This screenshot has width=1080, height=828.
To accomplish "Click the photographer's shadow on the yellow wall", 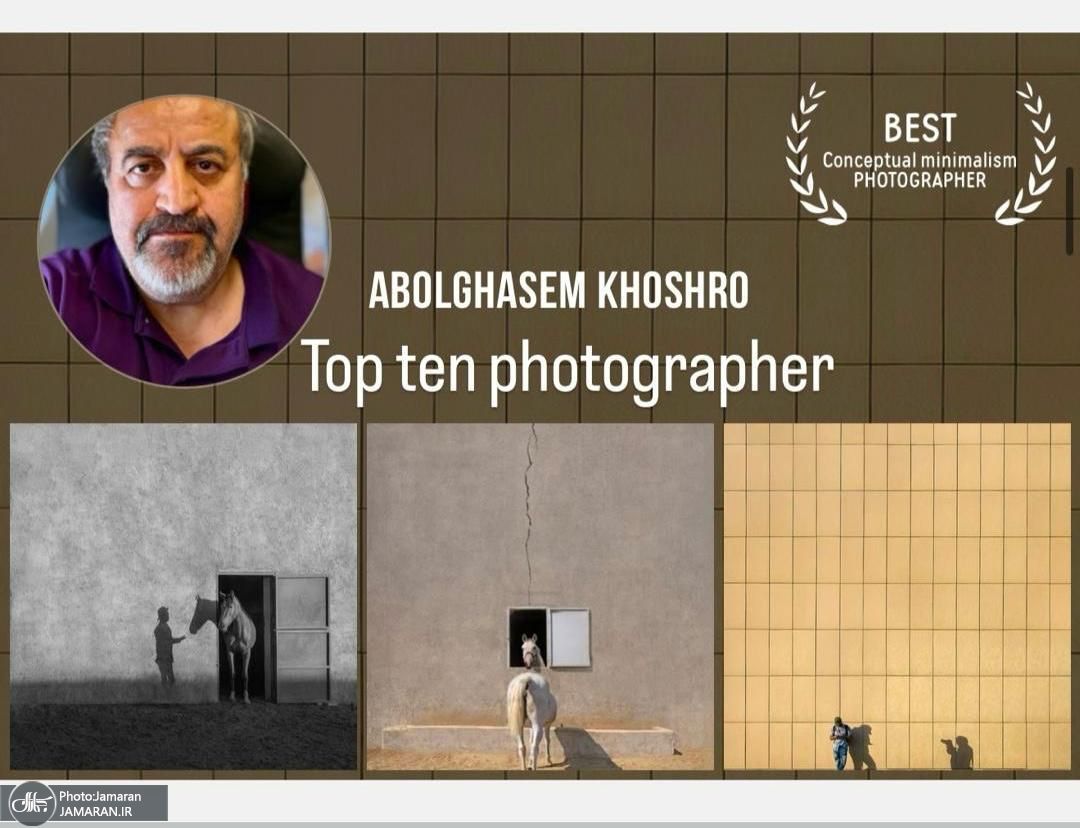I will coord(959,753).
